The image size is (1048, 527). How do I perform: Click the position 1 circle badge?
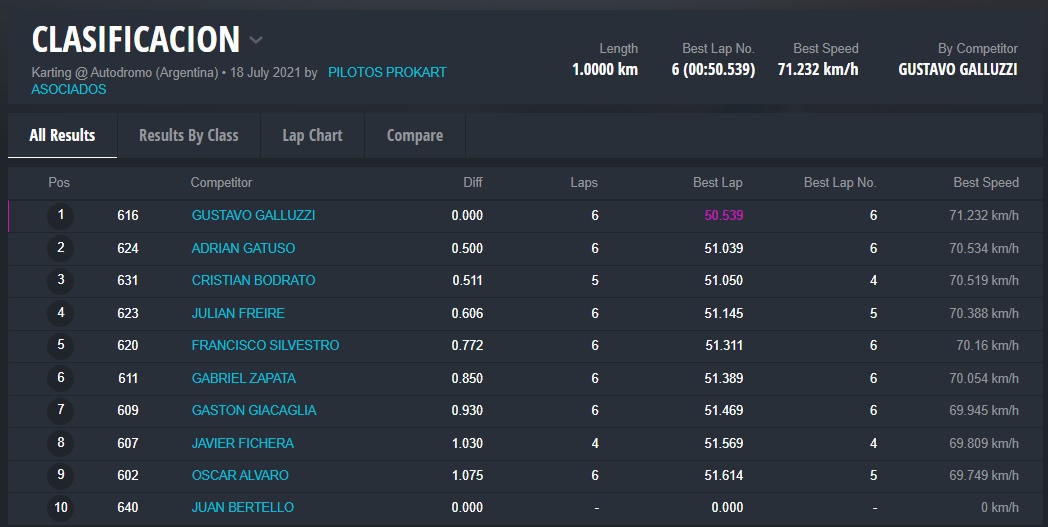60,215
